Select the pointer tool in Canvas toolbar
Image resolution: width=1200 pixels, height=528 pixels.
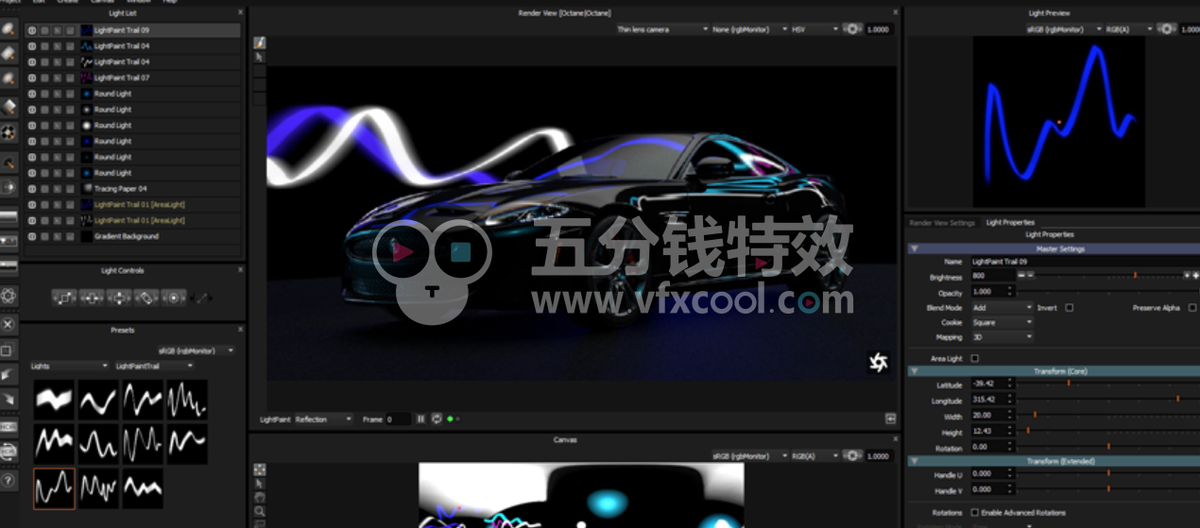click(260, 482)
